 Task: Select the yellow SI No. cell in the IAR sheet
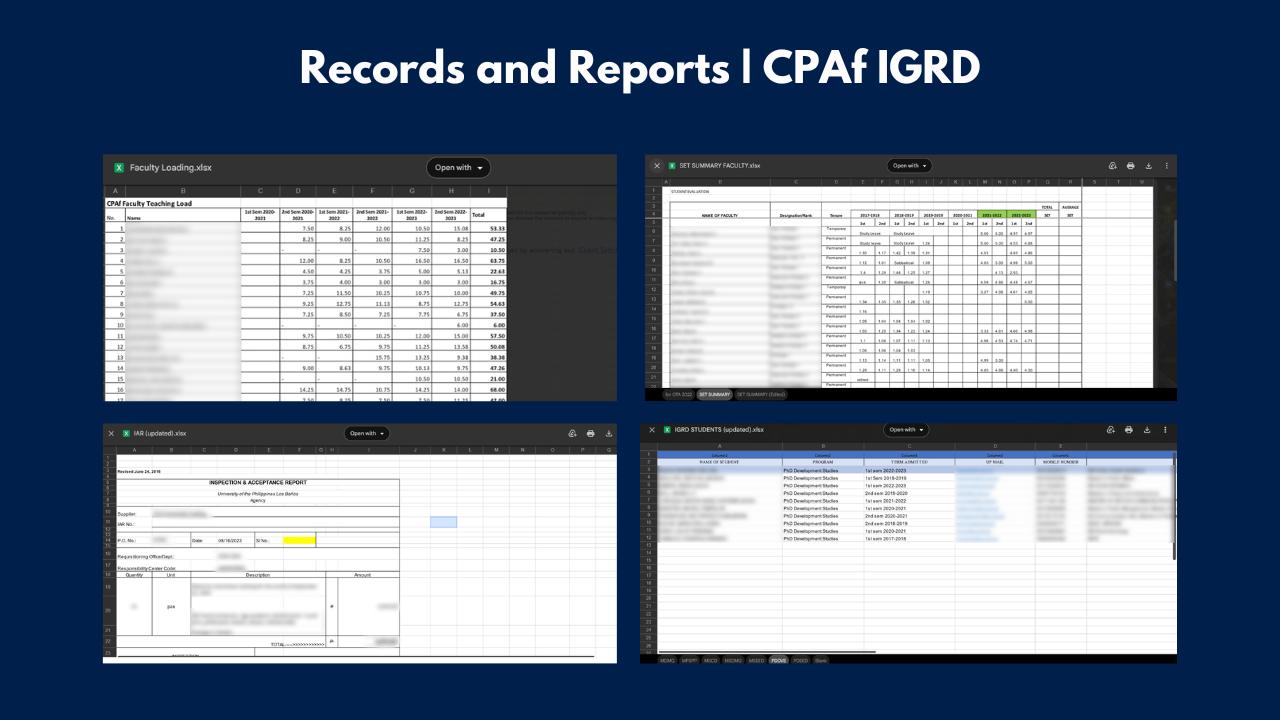pos(299,540)
